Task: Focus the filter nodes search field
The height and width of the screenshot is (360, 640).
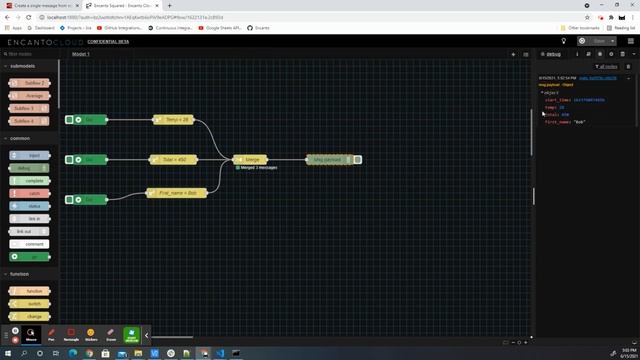Action: pos(29,54)
